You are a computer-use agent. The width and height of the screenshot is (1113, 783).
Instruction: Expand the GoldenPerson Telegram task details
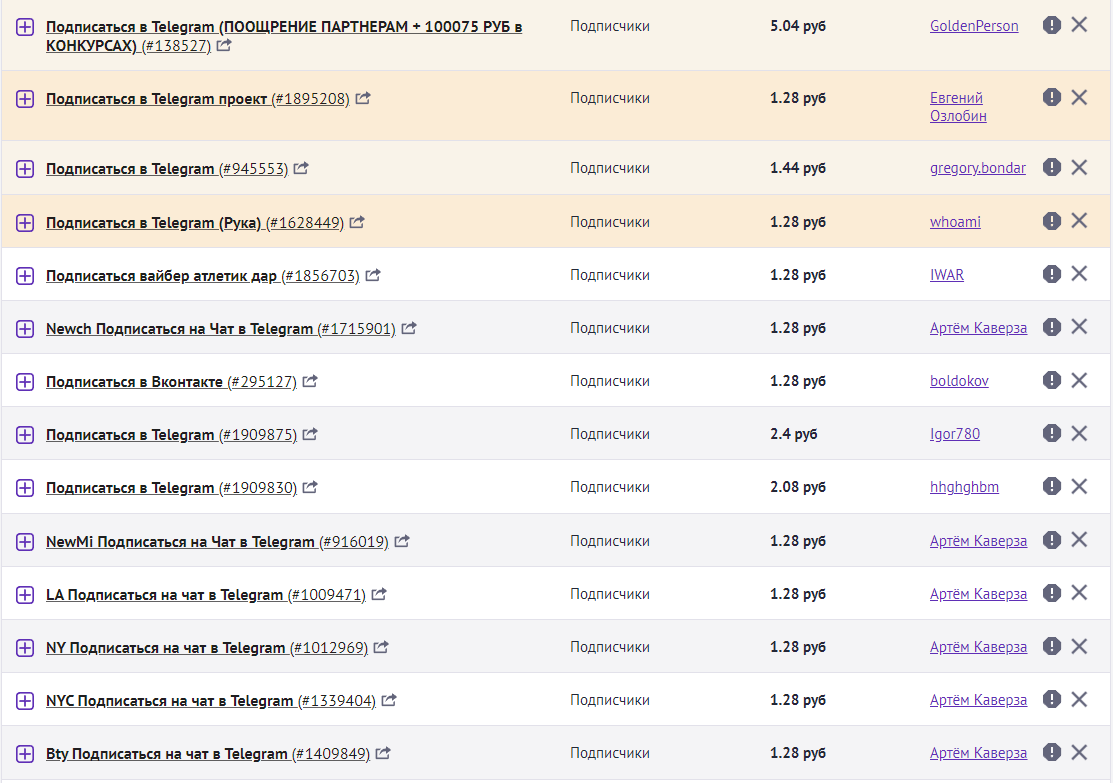[x=25, y=27]
